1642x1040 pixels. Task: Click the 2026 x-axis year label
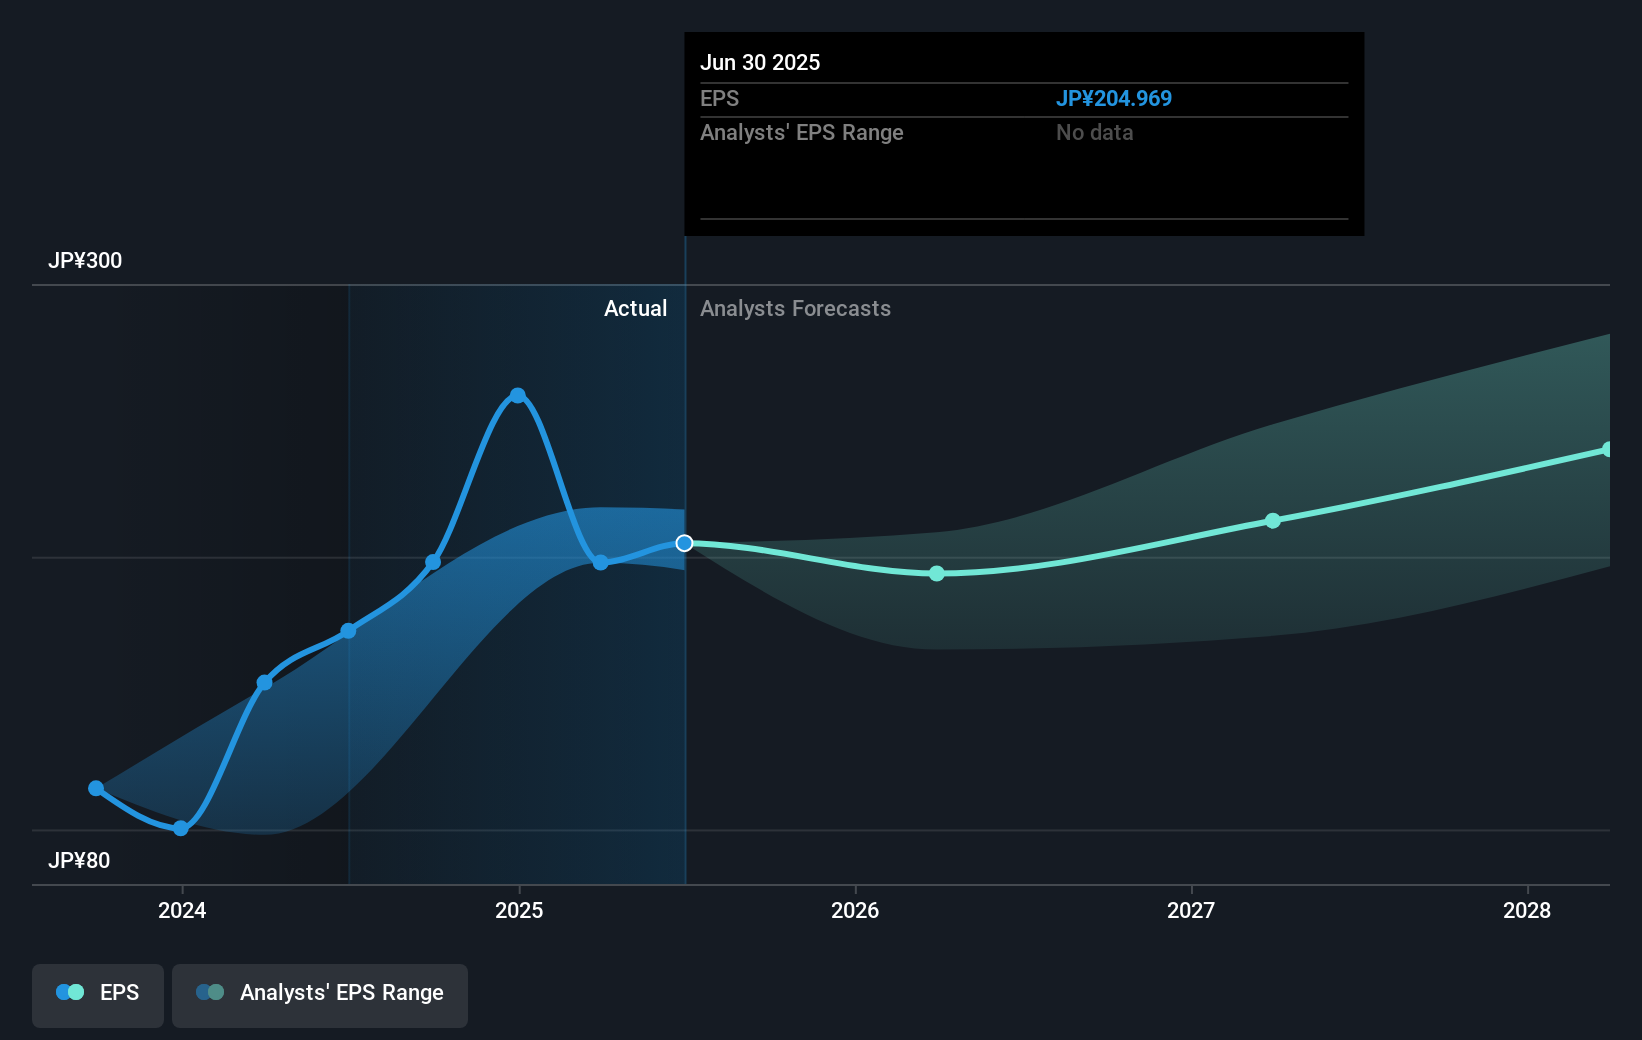tap(855, 910)
